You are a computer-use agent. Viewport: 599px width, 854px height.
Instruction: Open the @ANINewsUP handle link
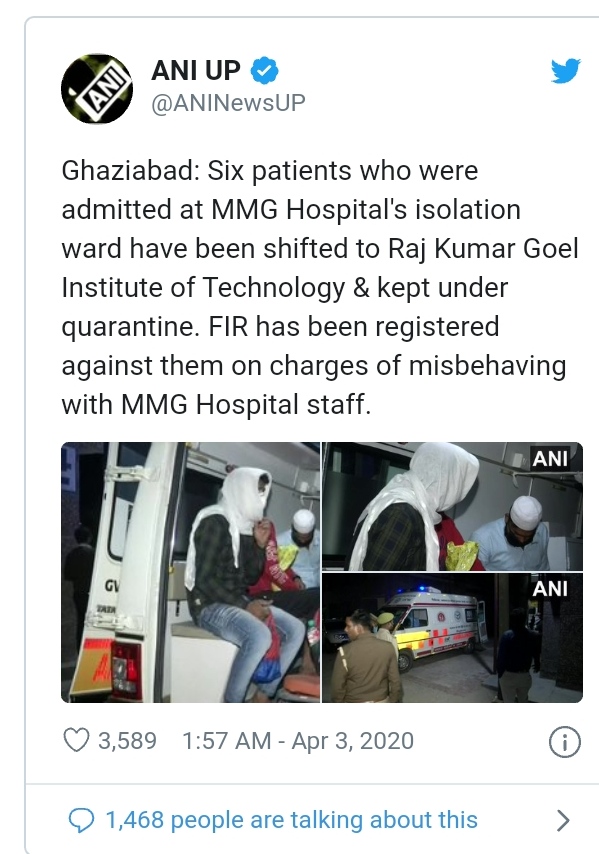(x=228, y=103)
